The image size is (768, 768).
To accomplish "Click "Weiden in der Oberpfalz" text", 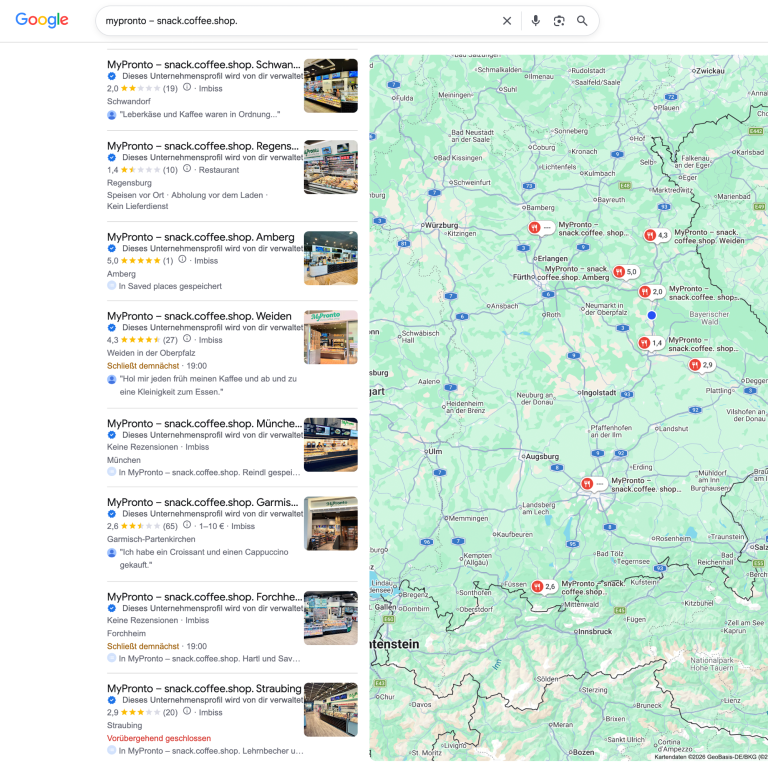I will coord(151,353).
